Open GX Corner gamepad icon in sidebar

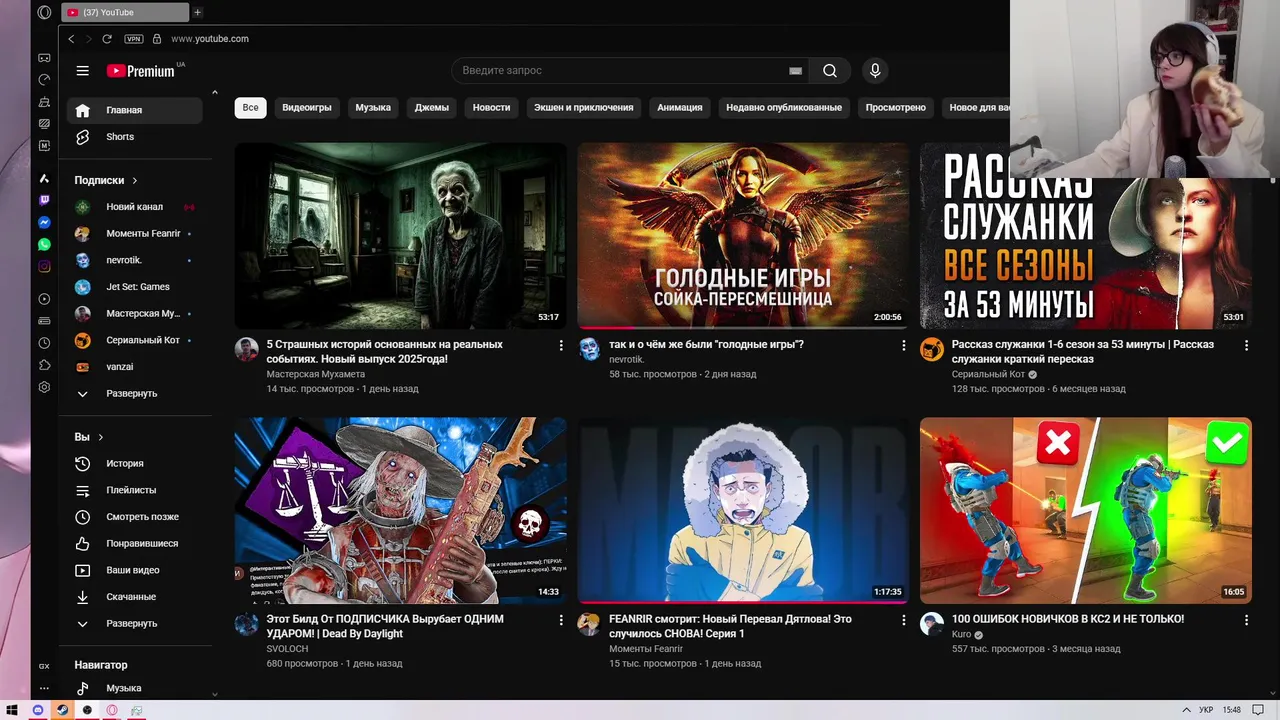[x=44, y=58]
